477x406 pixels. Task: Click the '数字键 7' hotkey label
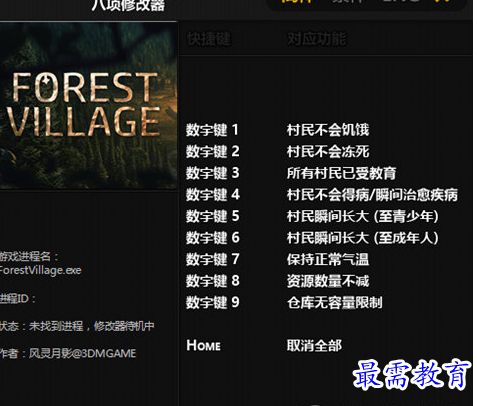coord(212,259)
